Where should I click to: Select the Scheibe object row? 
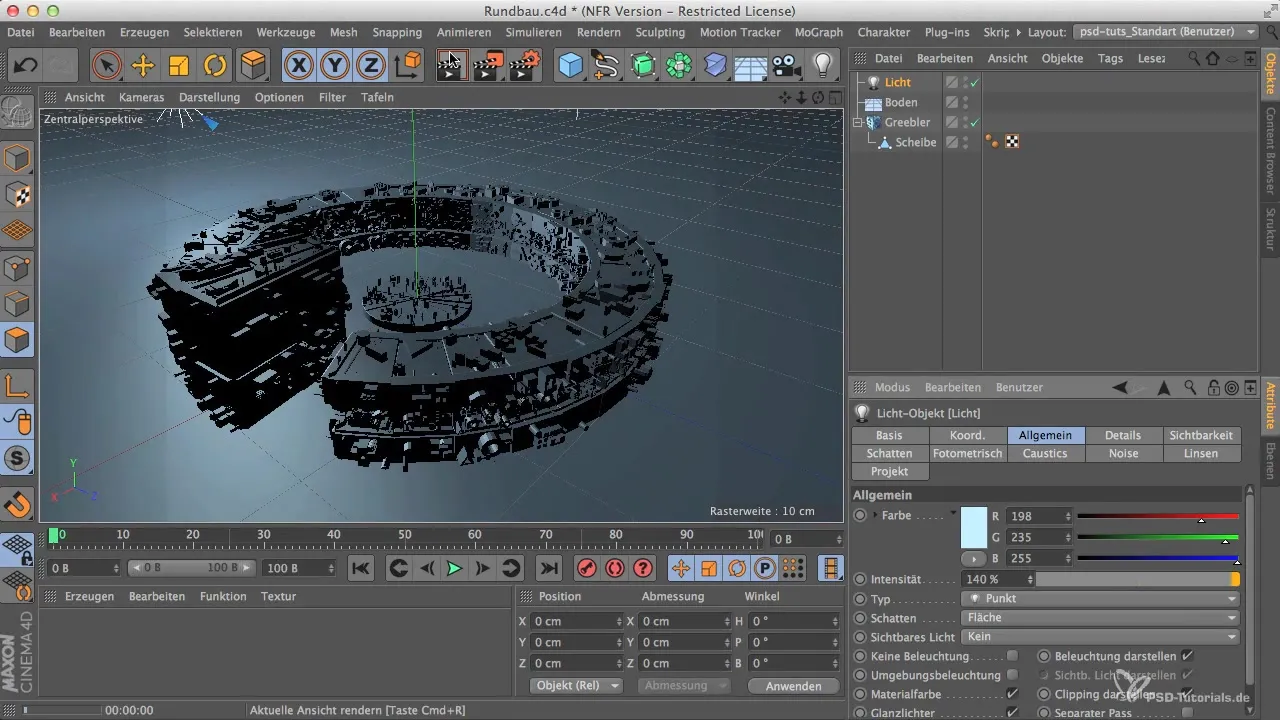915,142
